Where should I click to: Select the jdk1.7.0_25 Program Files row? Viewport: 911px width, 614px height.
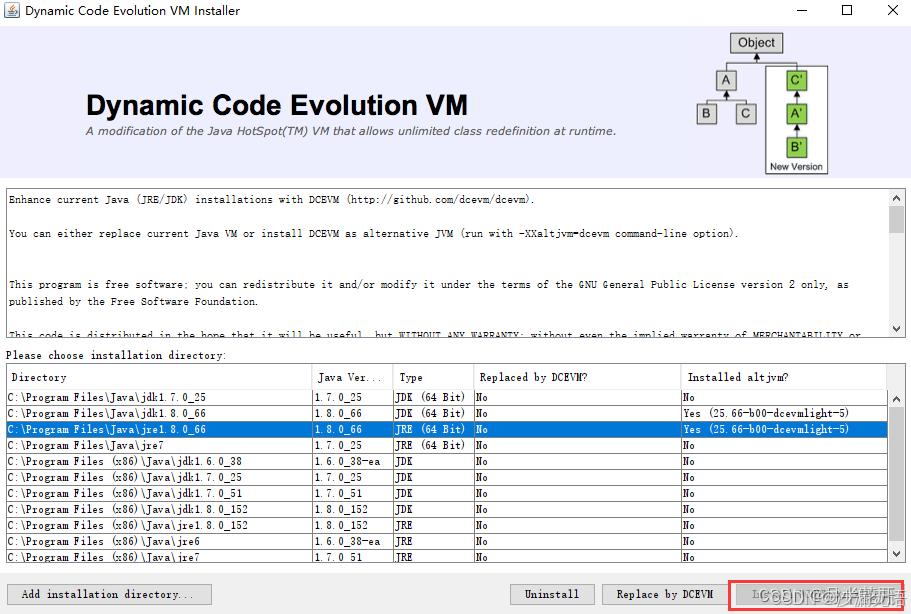pos(446,397)
